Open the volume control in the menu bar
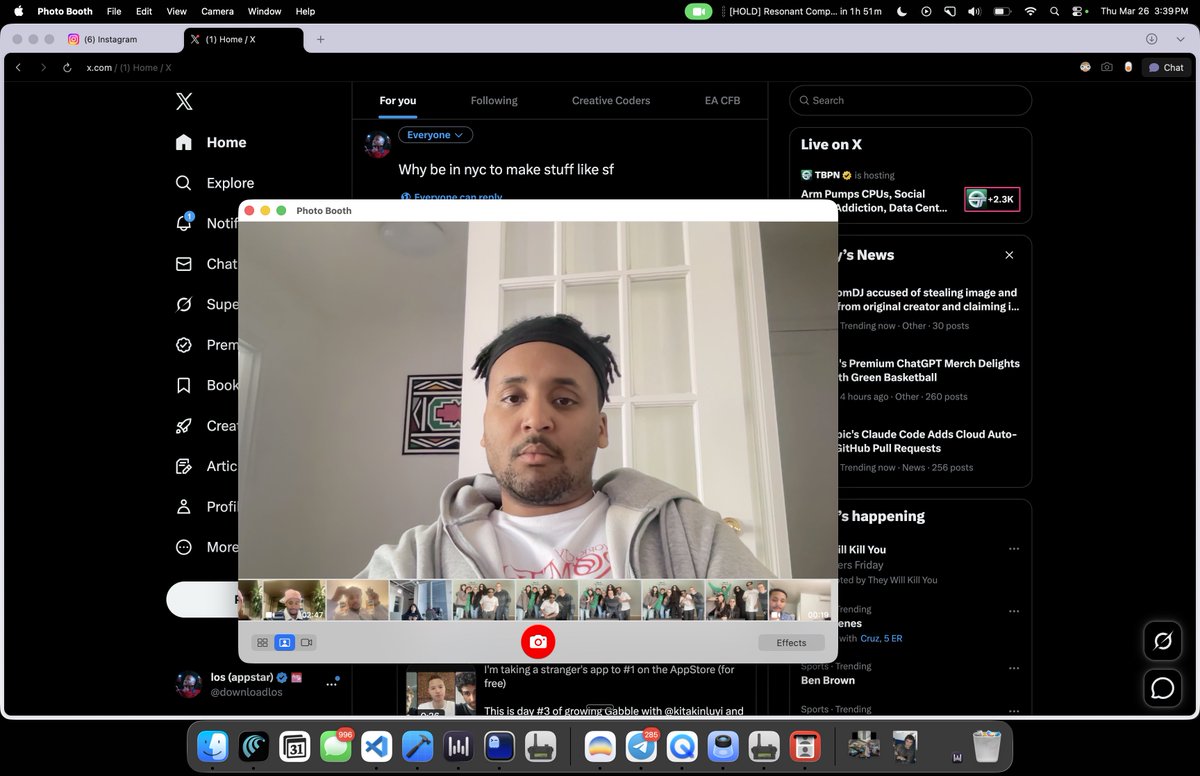Image resolution: width=1200 pixels, height=776 pixels. click(x=975, y=11)
